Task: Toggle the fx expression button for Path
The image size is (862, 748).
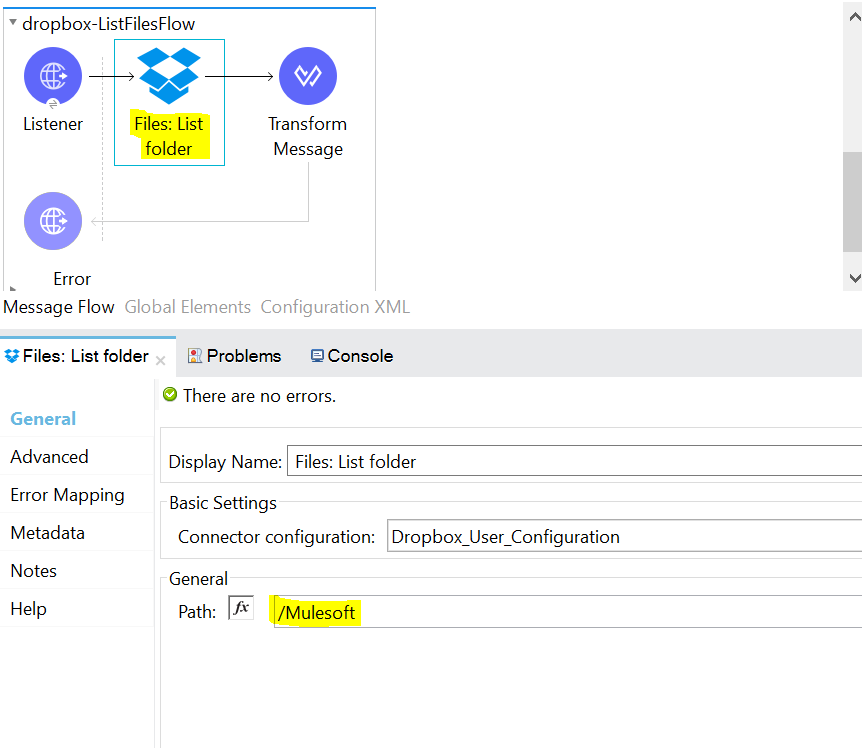Action: click(241, 608)
